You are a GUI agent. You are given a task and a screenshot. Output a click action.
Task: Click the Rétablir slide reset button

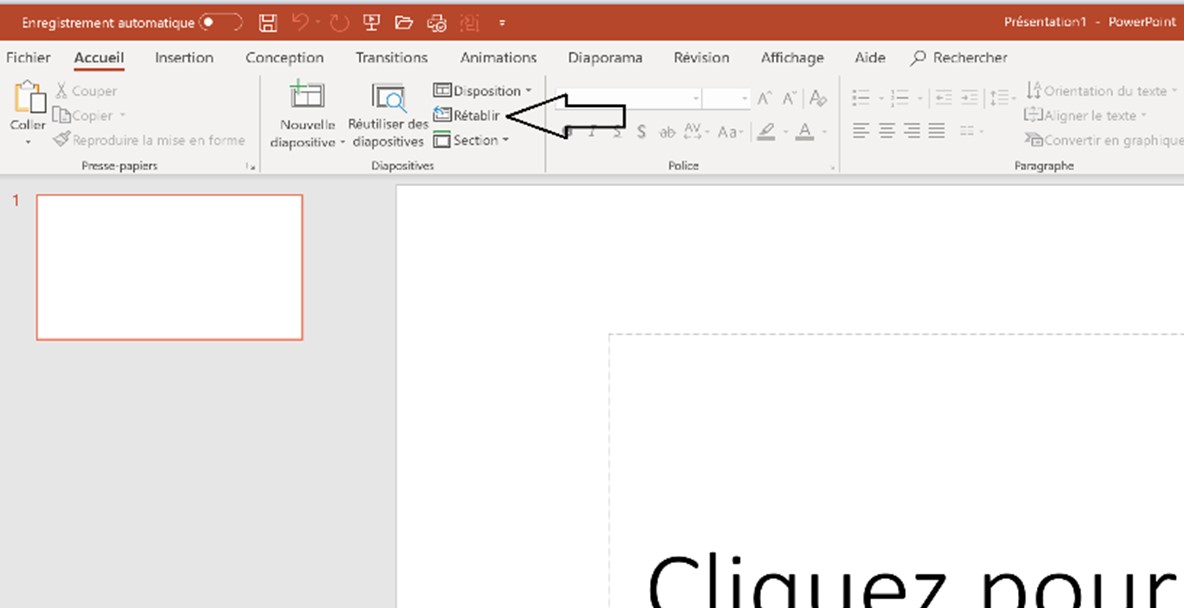467,115
